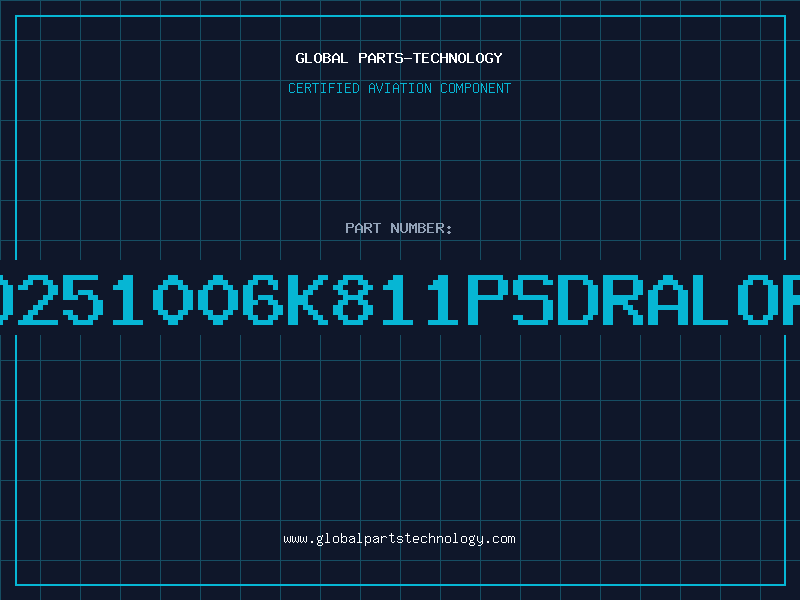
Task: Click the letter S in the part number
Action: tap(532, 299)
